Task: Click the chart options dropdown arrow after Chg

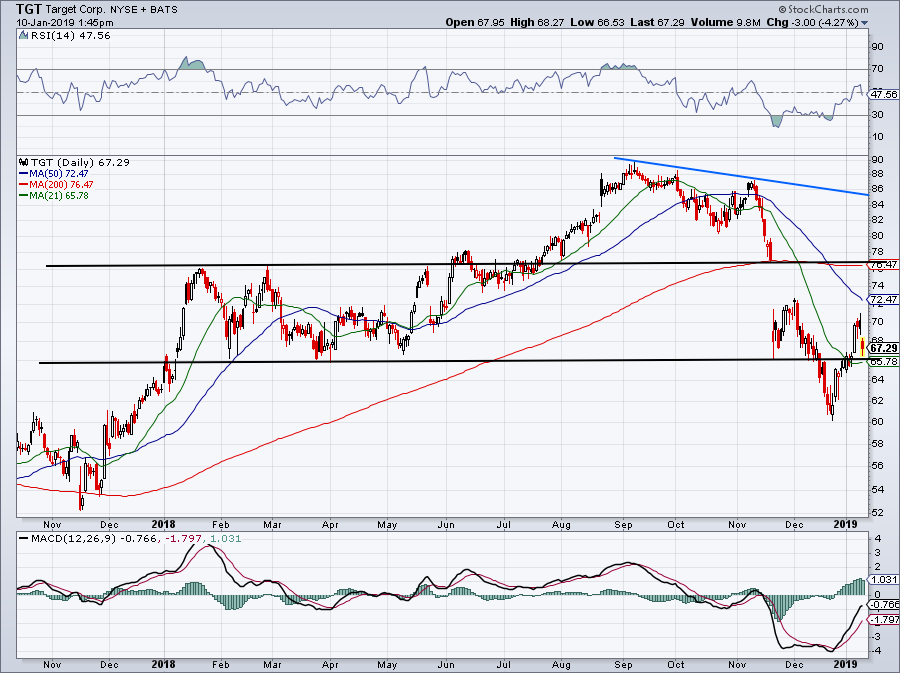Action: click(x=864, y=23)
